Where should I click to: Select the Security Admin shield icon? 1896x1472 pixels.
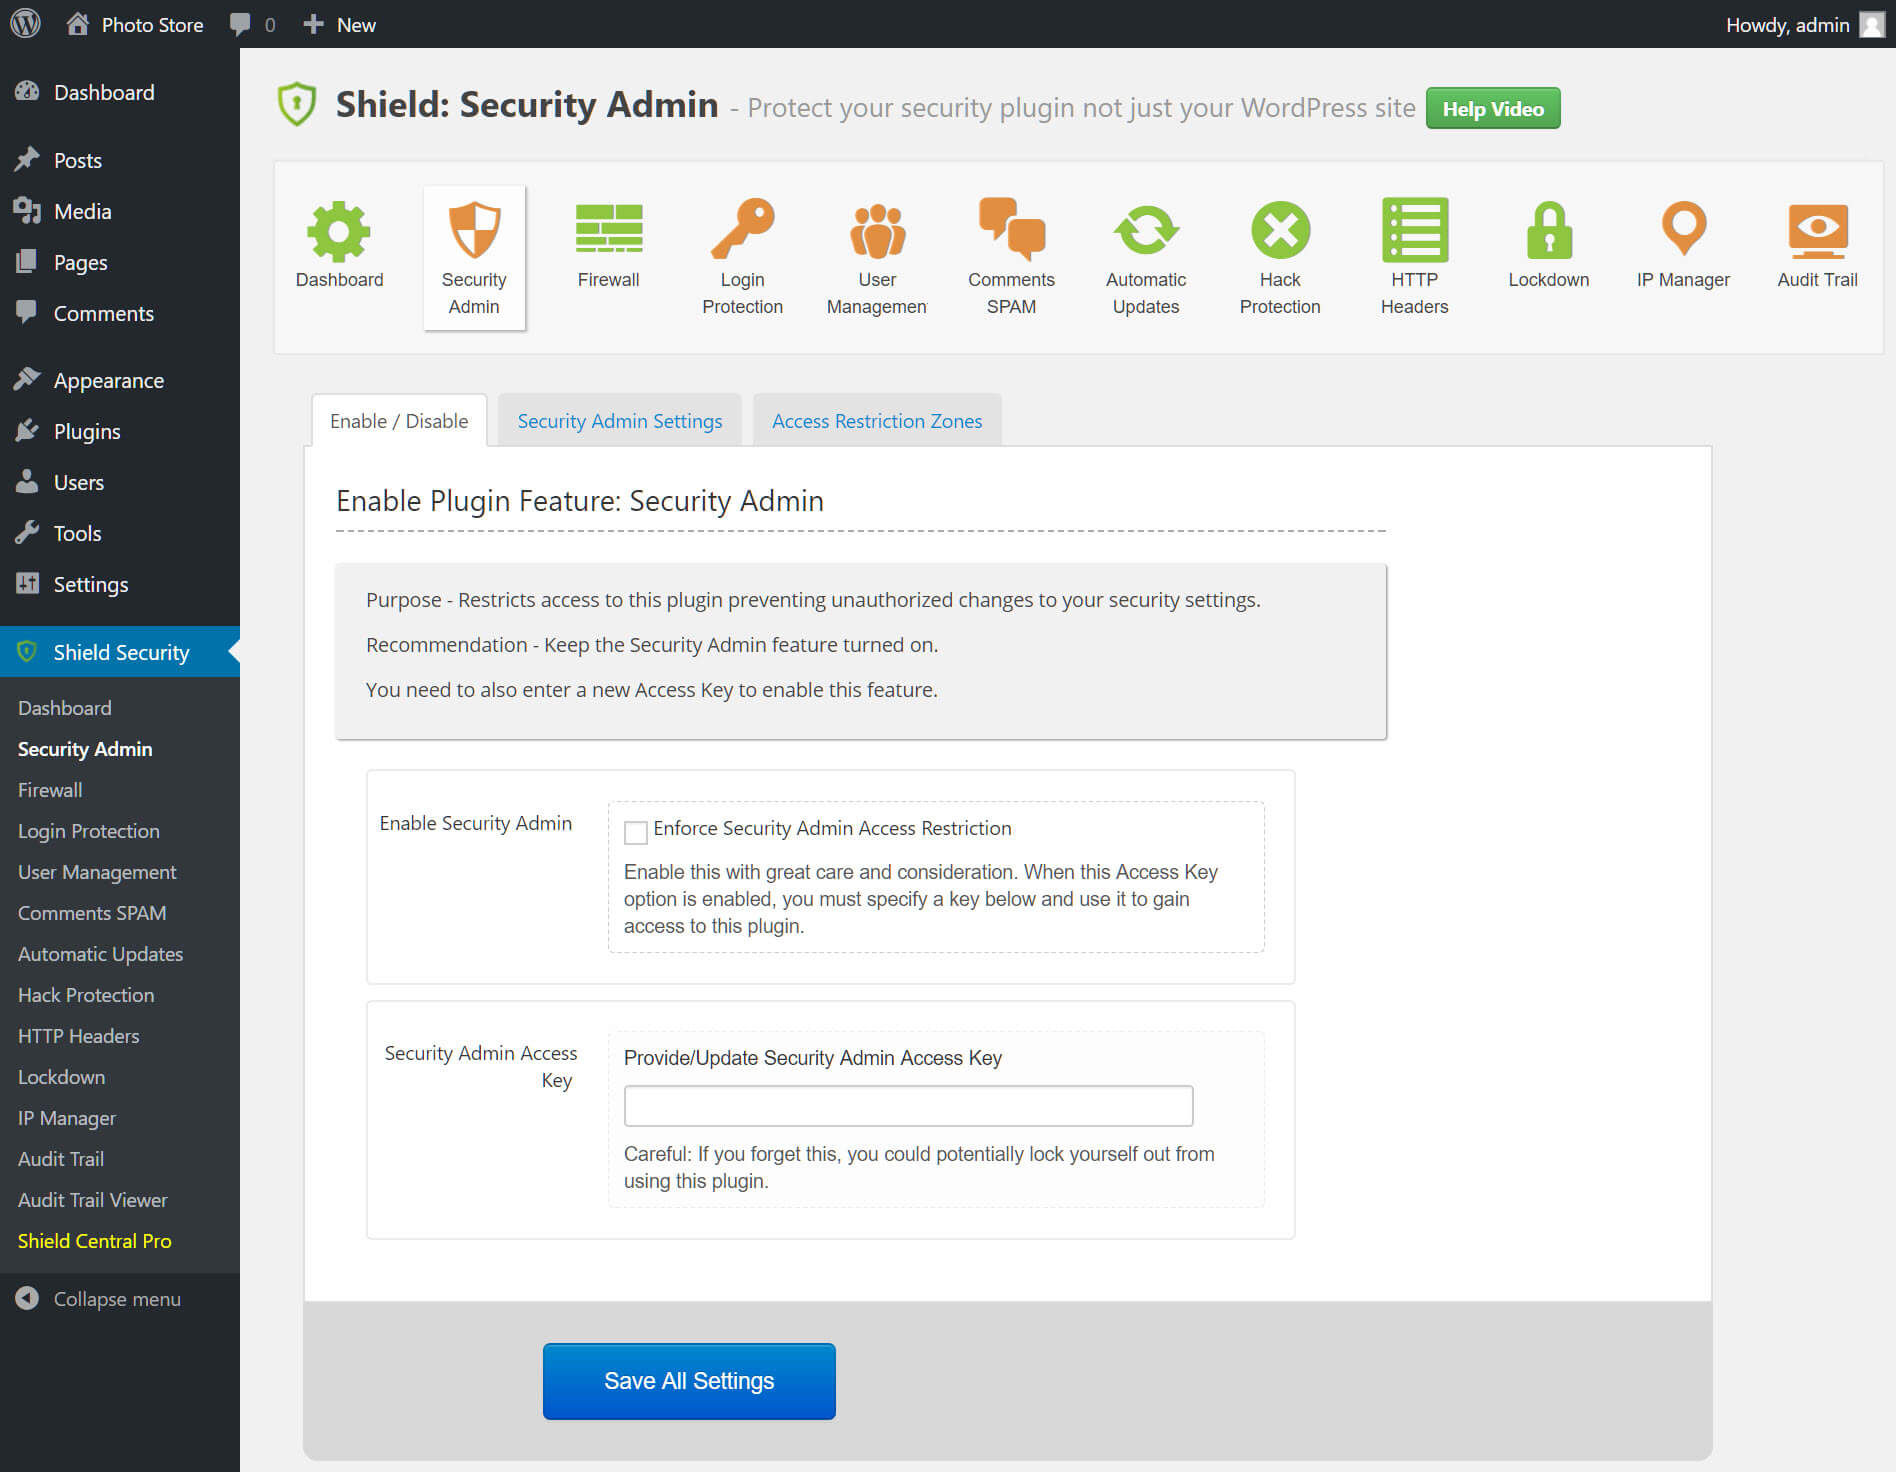pyautogui.click(x=474, y=230)
